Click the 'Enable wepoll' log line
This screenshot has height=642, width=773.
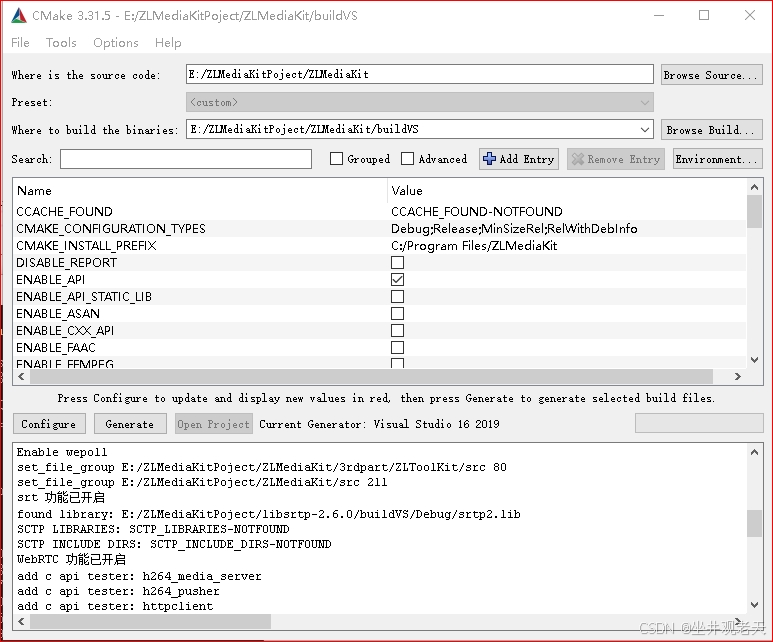click(x=62, y=452)
